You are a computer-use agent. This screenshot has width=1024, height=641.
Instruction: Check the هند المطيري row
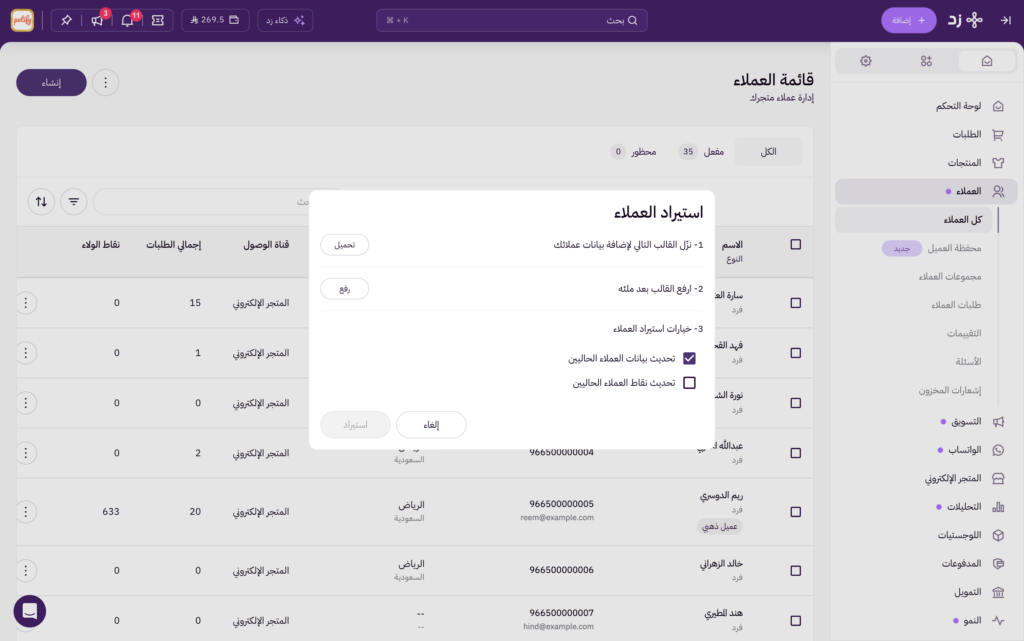[795, 621]
